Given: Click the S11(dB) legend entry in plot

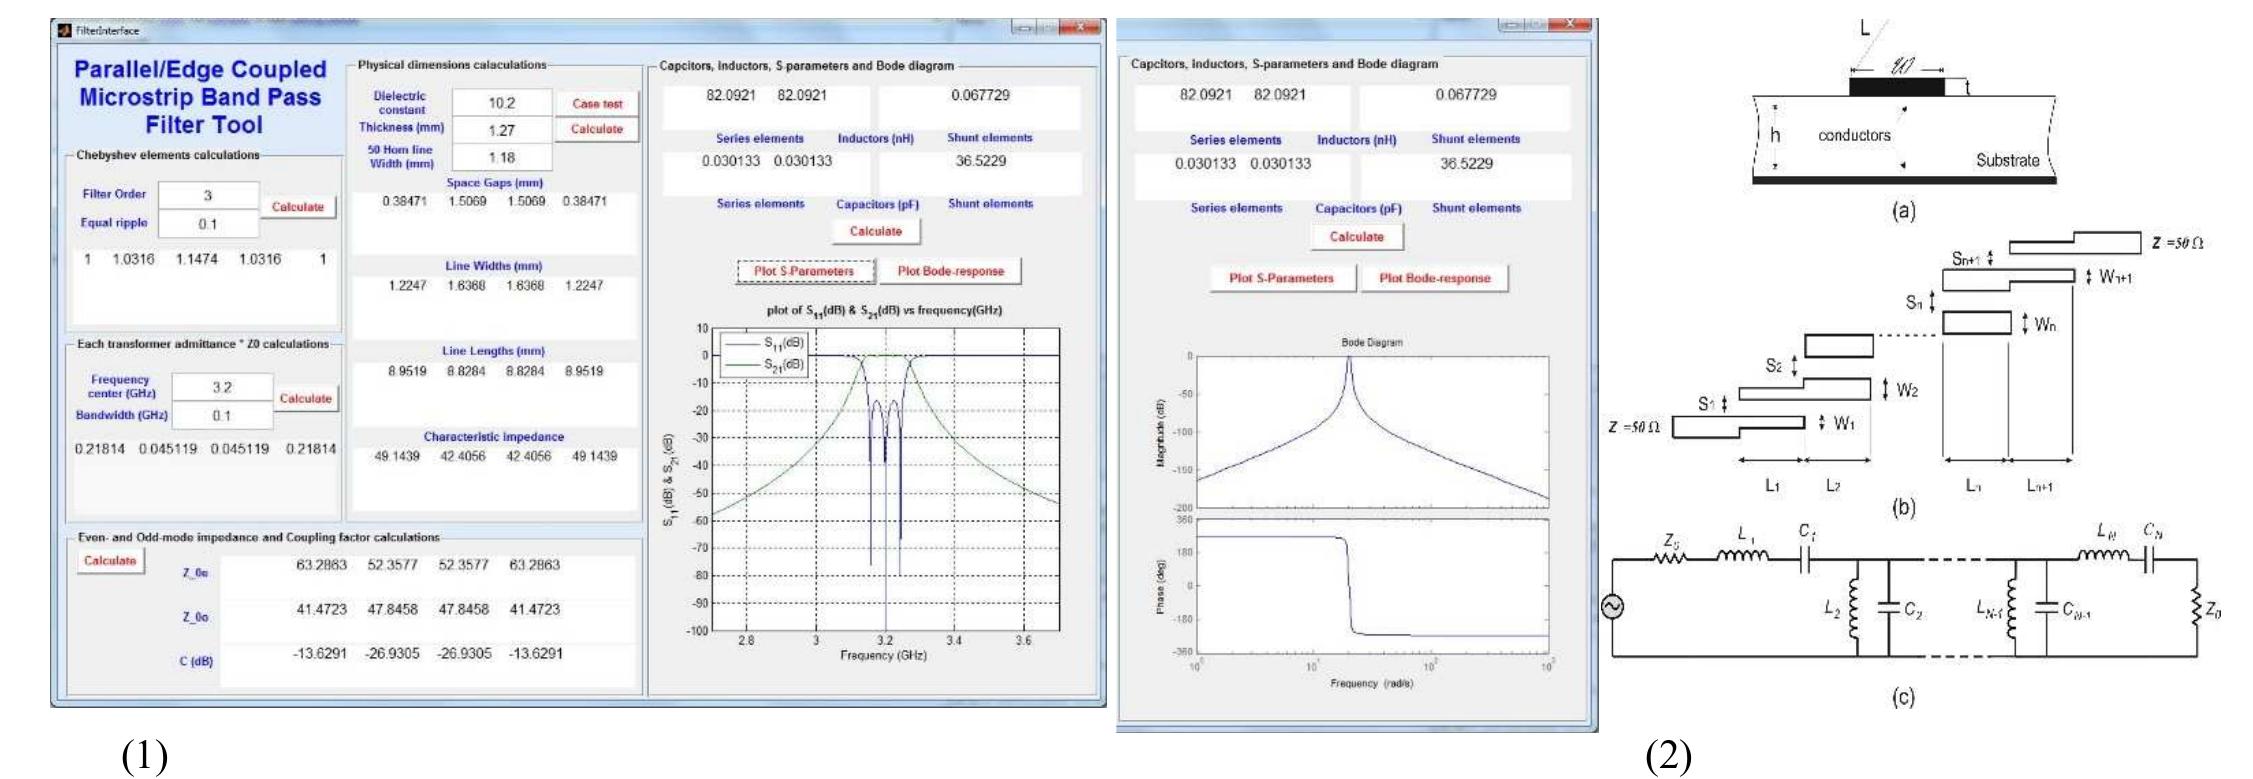Looking at the screenshot, I should 766,343.
